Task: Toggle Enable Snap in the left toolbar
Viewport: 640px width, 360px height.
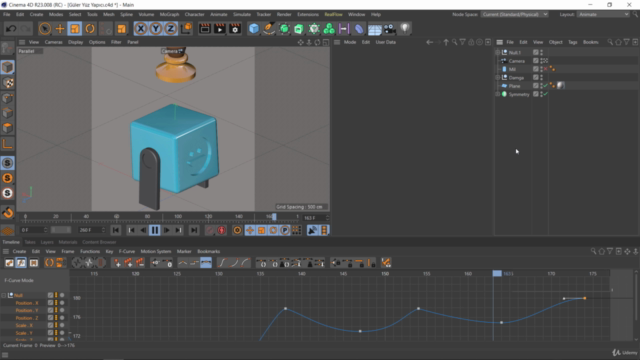Action: click(x=7, y=212)
